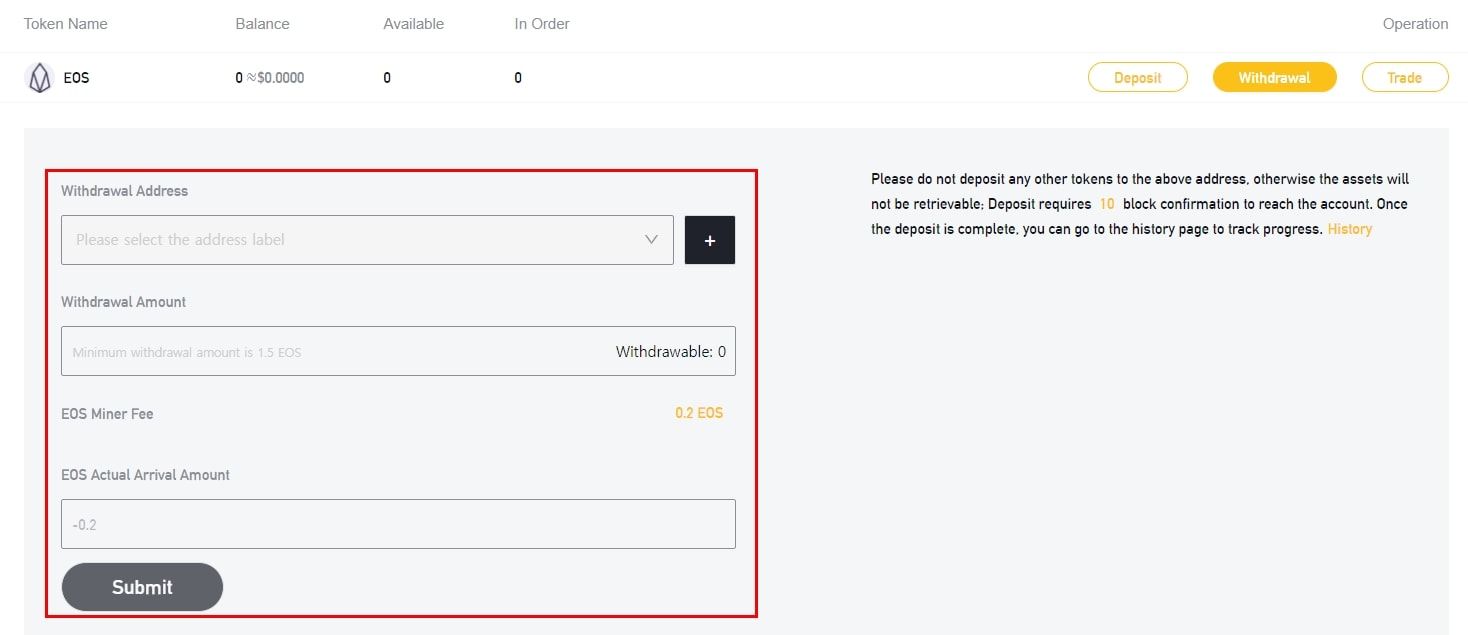Viewport: 1468px width, 635px height.
Task: Click the Withdrawal Address label
Action: [x=124, y=191]
